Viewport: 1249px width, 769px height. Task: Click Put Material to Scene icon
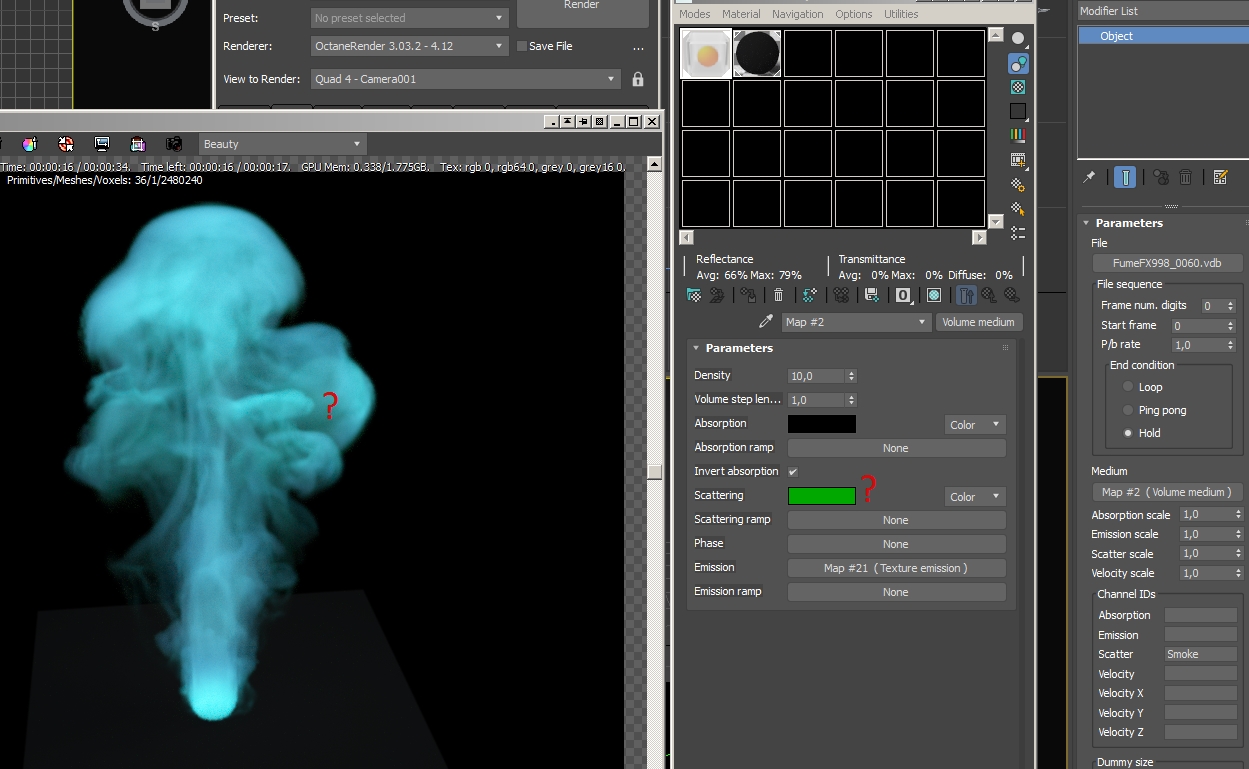[717, 295]
